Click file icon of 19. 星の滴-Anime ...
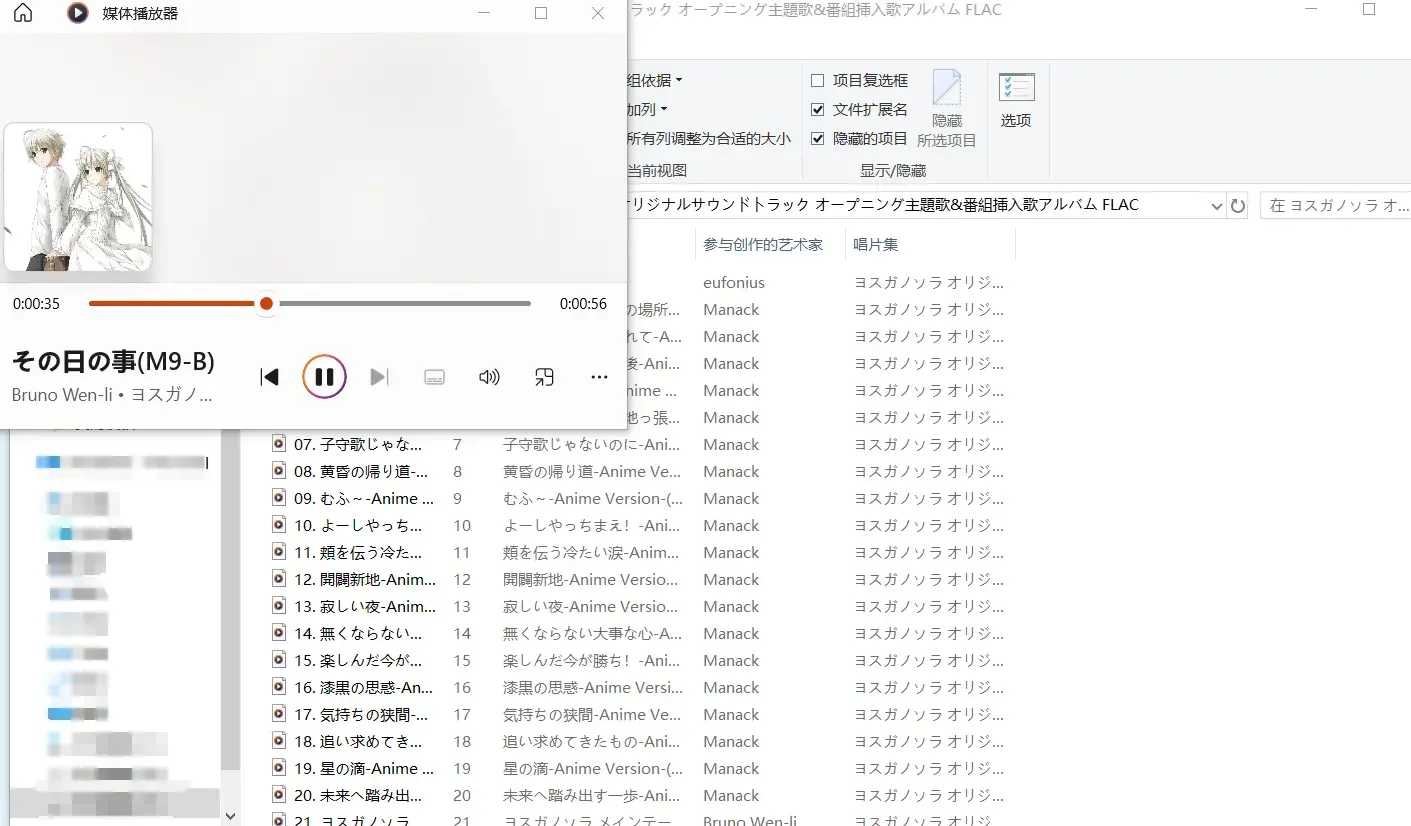1411x826 pixels. [x=279, y=768]
